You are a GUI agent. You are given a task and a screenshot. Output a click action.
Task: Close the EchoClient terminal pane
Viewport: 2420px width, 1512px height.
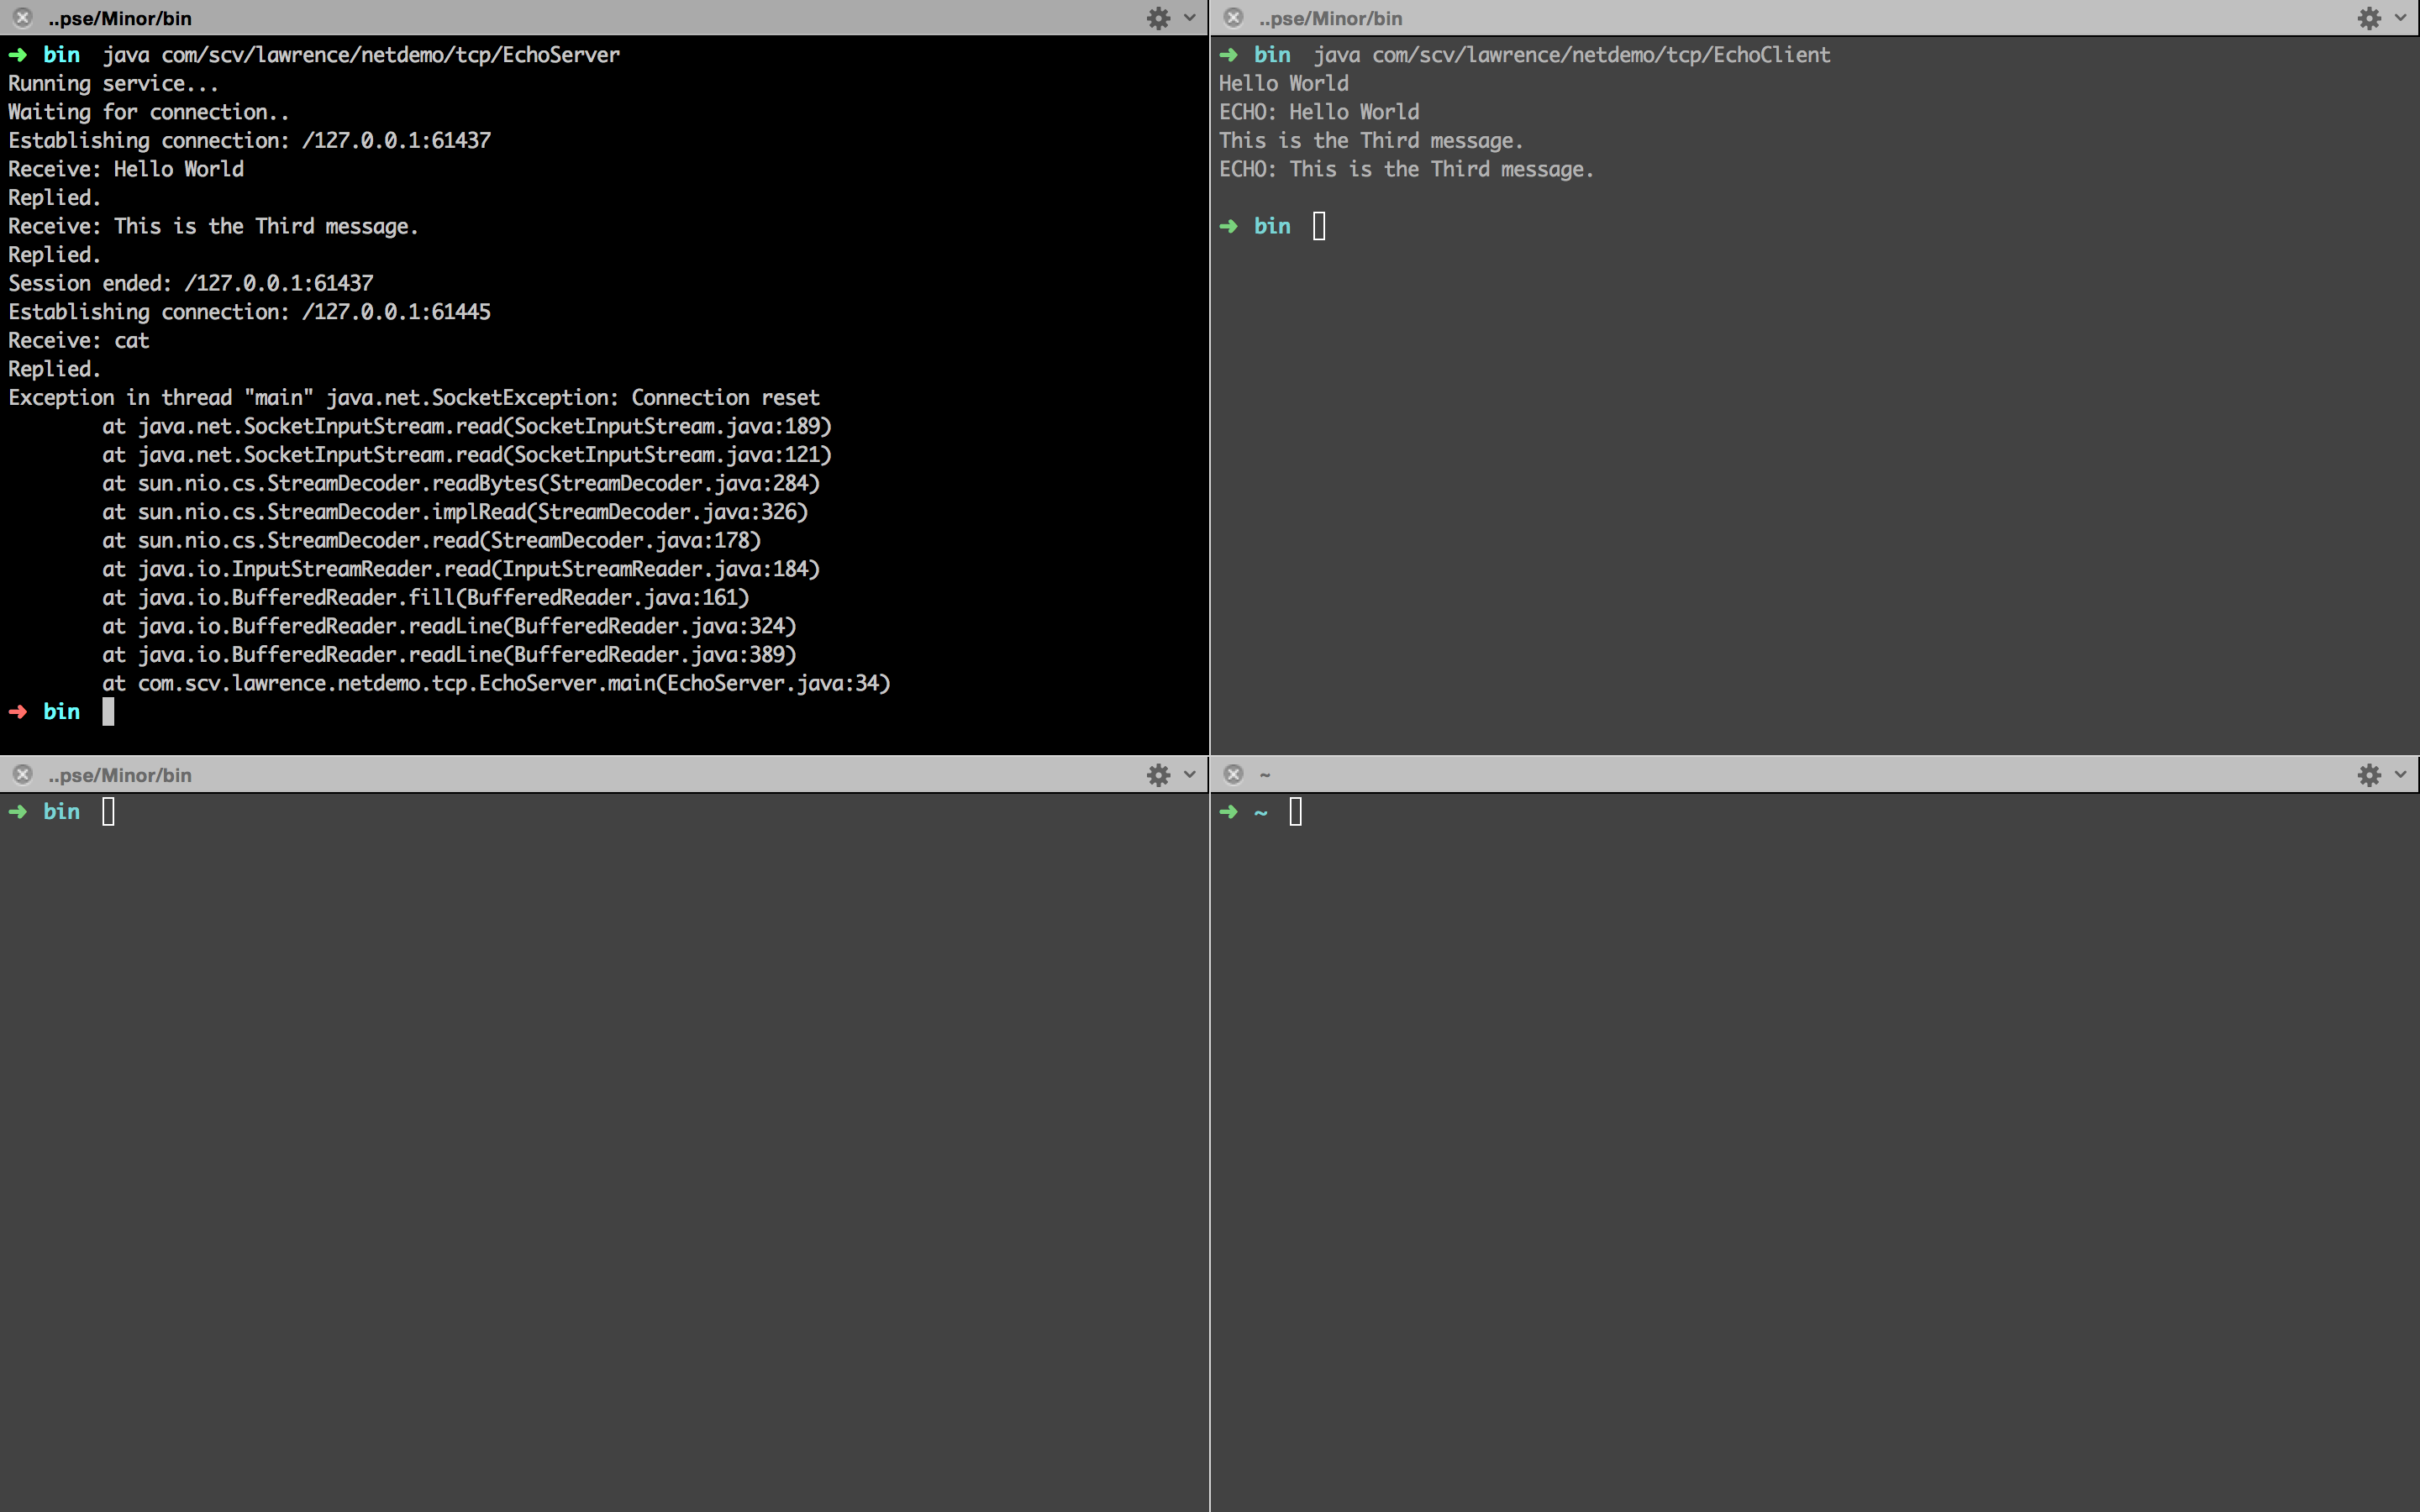point(1233,18)
